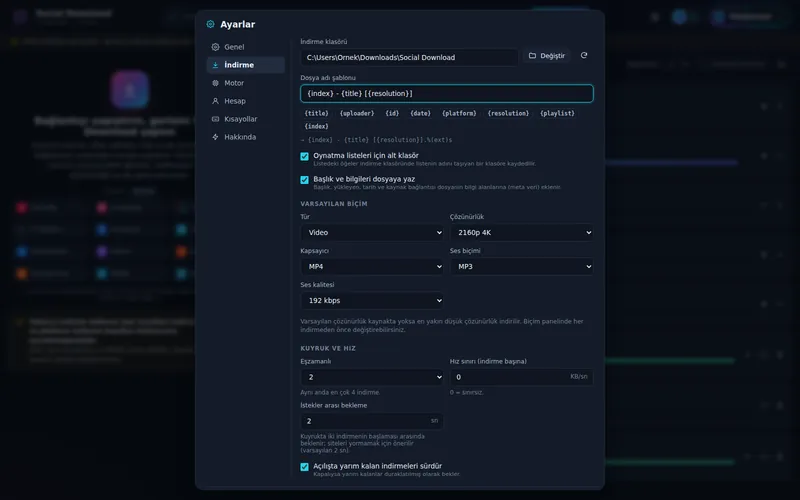Reset download folder with the refresh icon
The width and height of the screenshot is (800, 500).
584,56
